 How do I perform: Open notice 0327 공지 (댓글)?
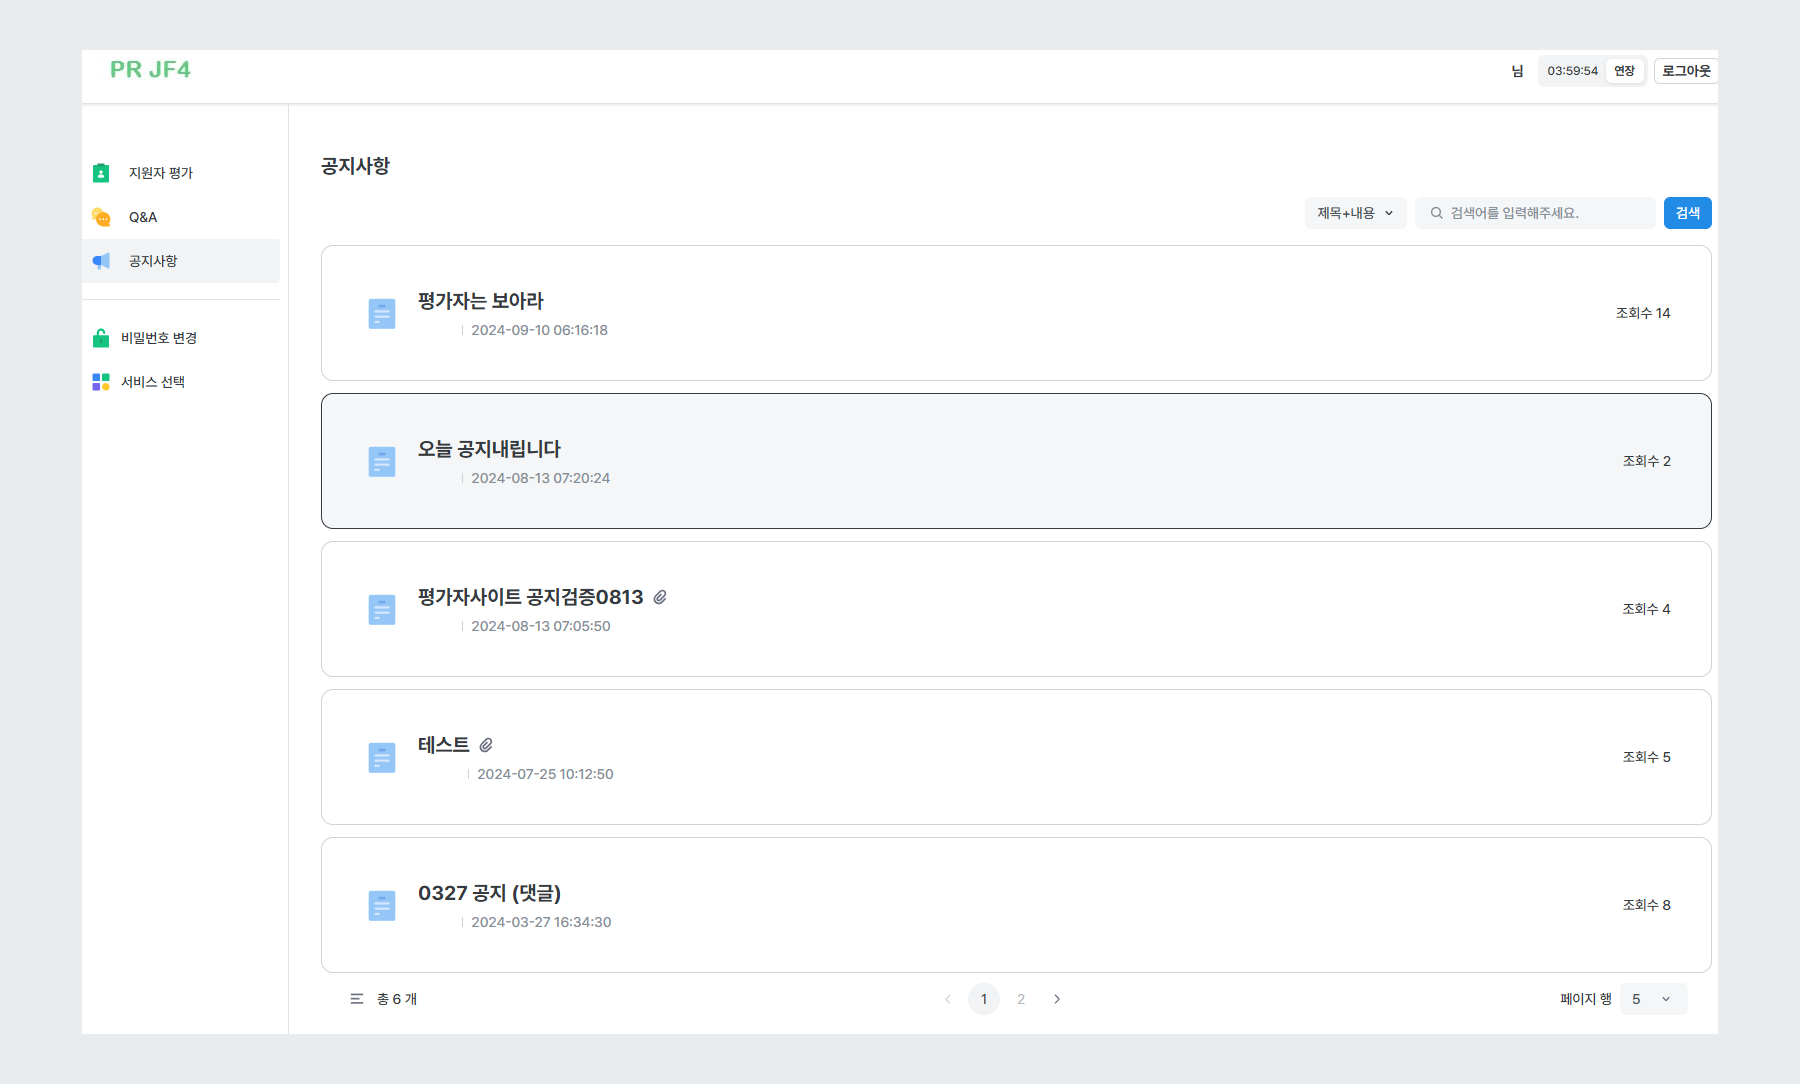(1016, 905)
